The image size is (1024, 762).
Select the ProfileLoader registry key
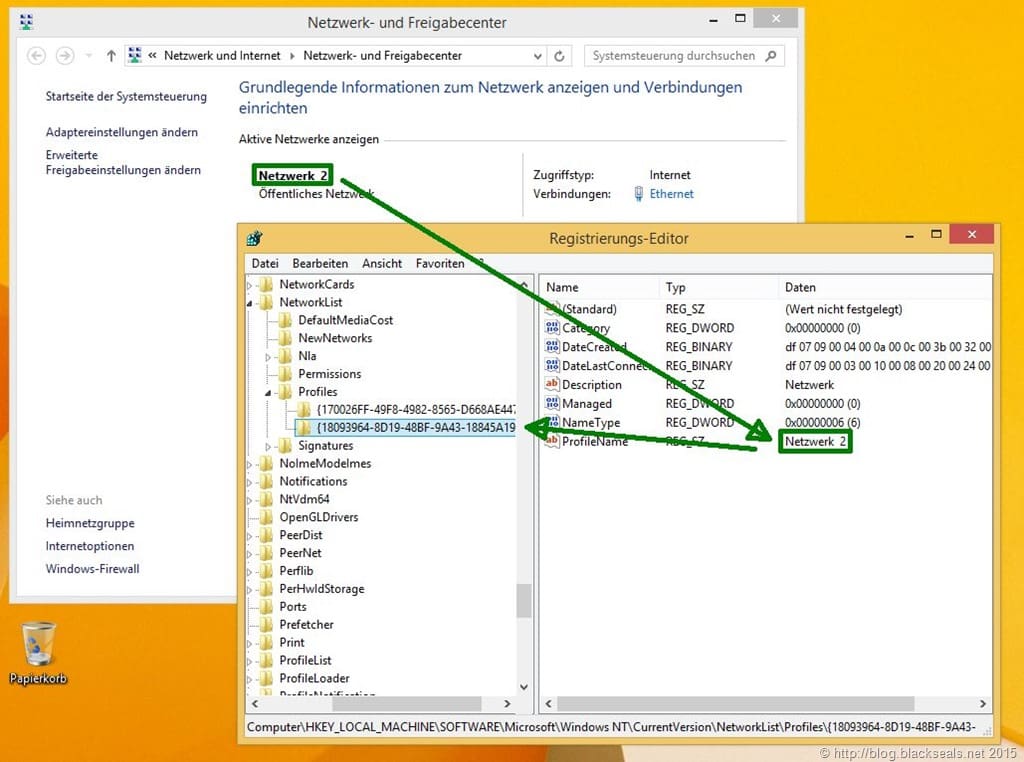coord(315,678)
